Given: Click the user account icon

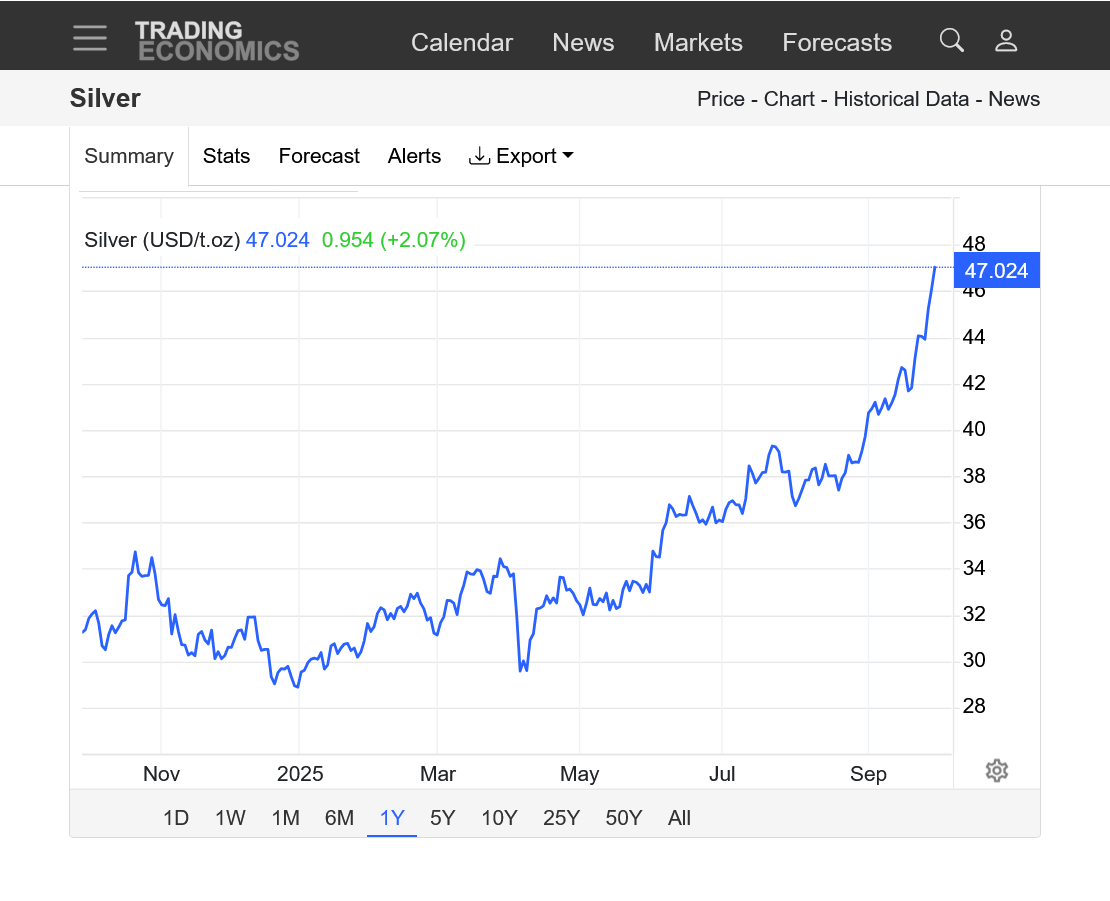Looking at the screenshot, I should [1005, 41].
